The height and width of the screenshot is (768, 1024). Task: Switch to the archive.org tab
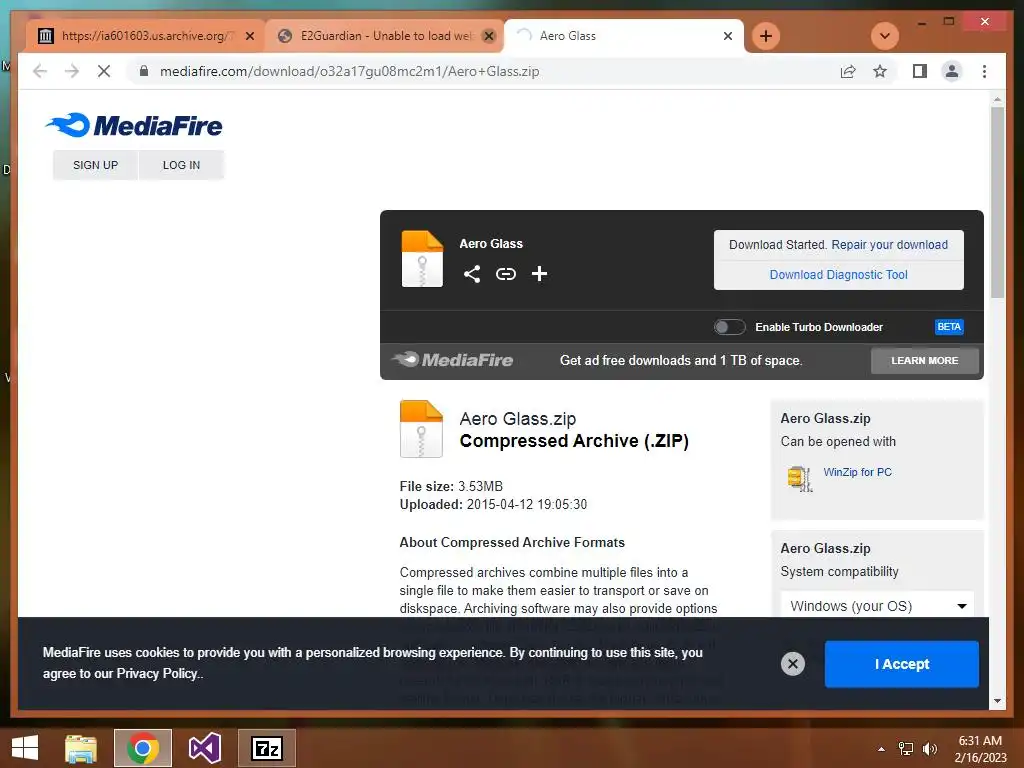coord(145,36)
